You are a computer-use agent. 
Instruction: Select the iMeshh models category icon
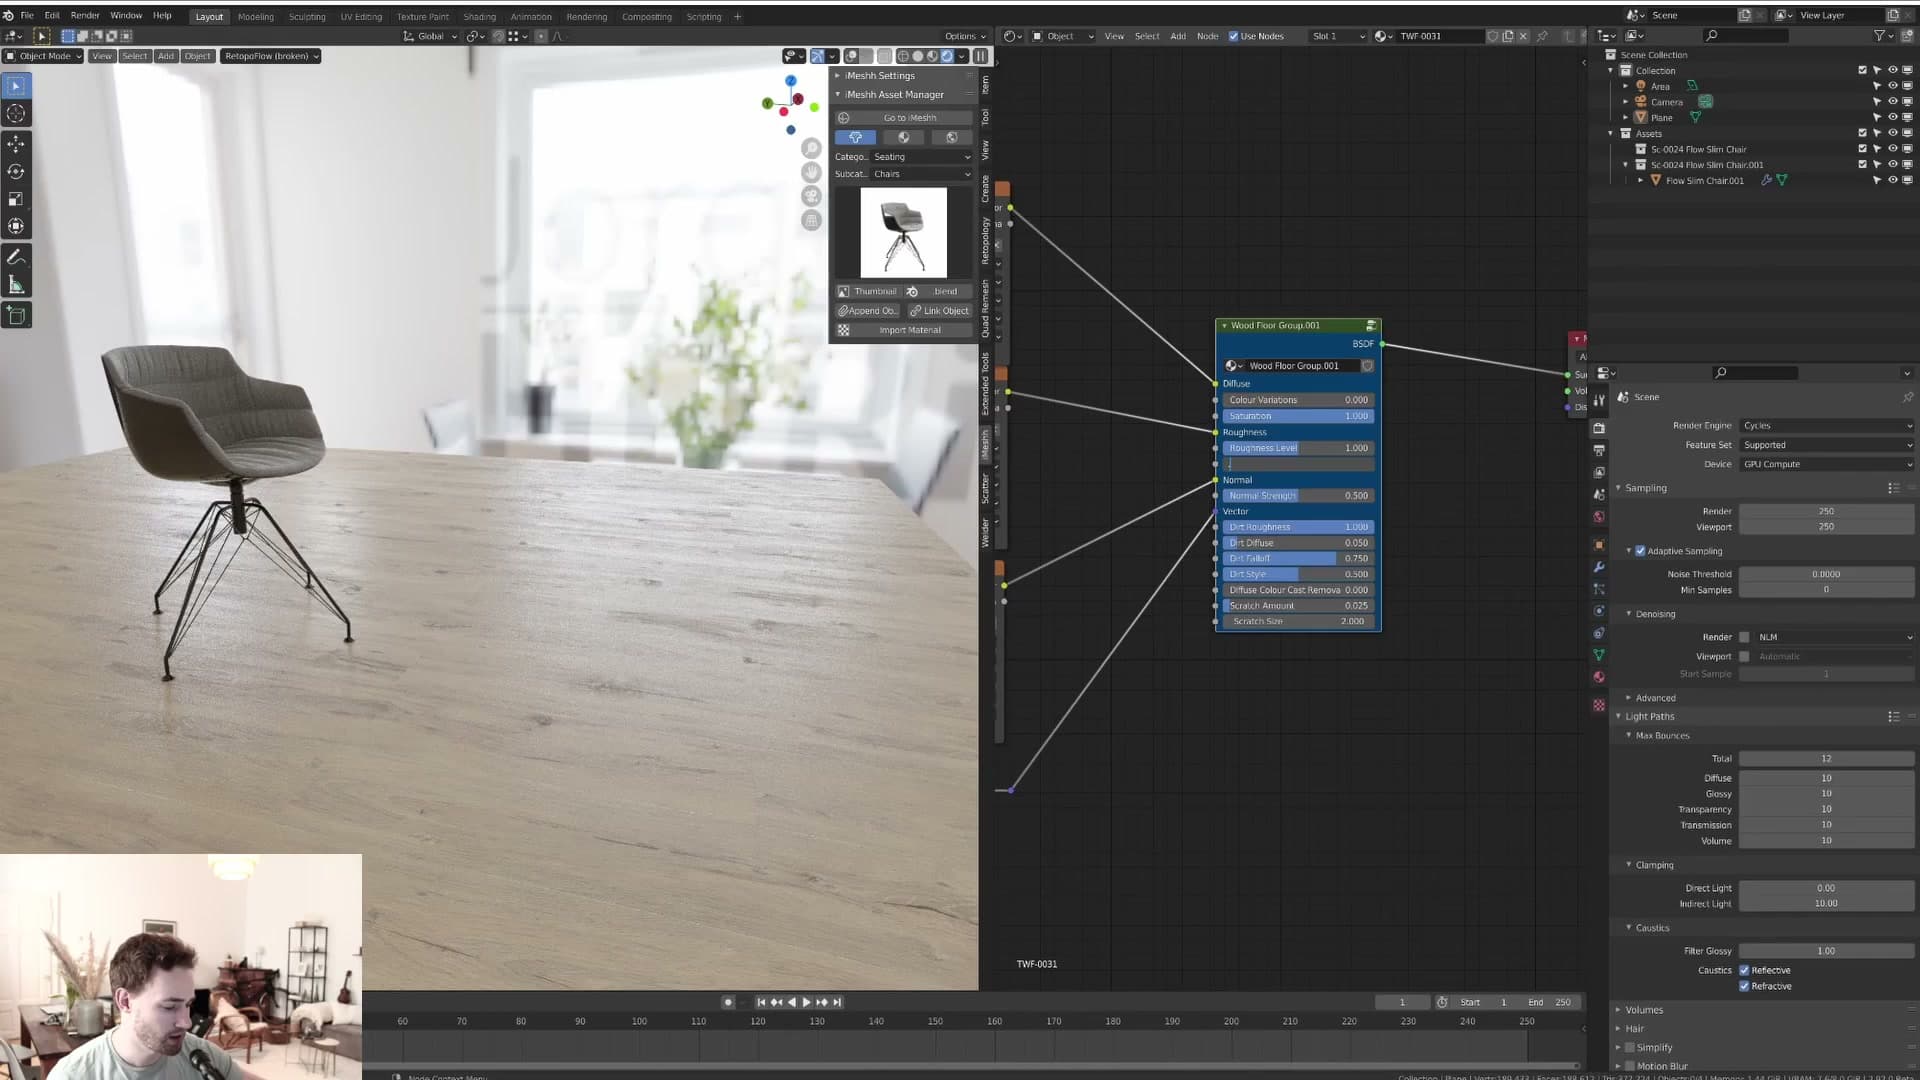tap(855, 137)
